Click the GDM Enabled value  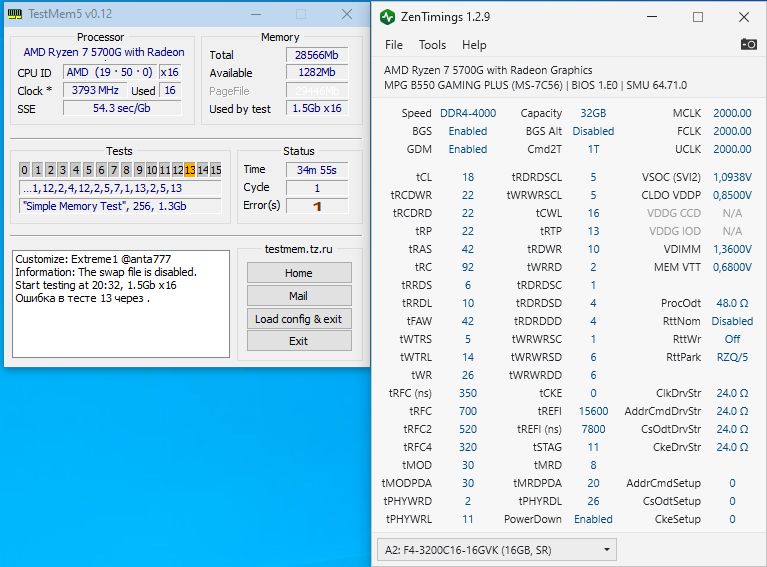pyautogui.click(x=468, y=149)
